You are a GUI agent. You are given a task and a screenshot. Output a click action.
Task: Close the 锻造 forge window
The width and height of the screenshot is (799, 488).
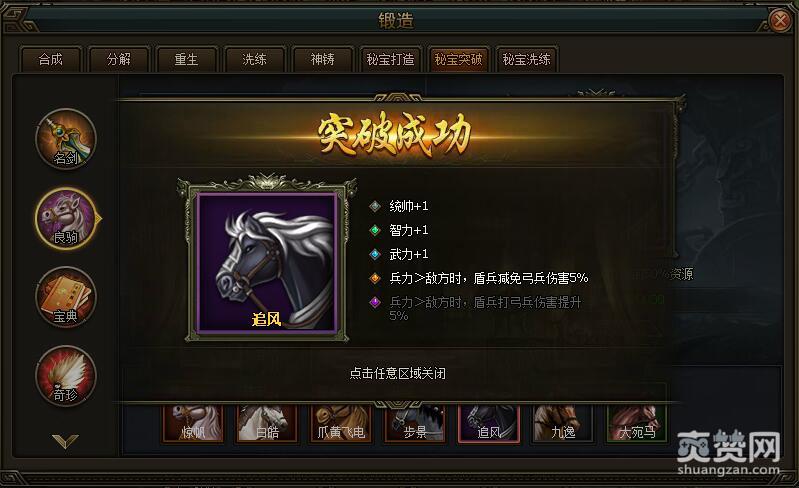tap(780, 21)
